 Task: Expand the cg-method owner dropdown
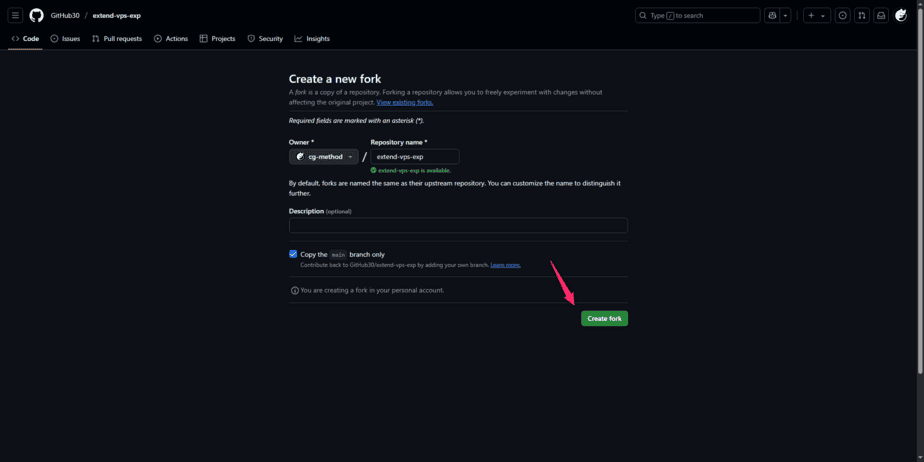pyautogui.click(x=324, y=157)
